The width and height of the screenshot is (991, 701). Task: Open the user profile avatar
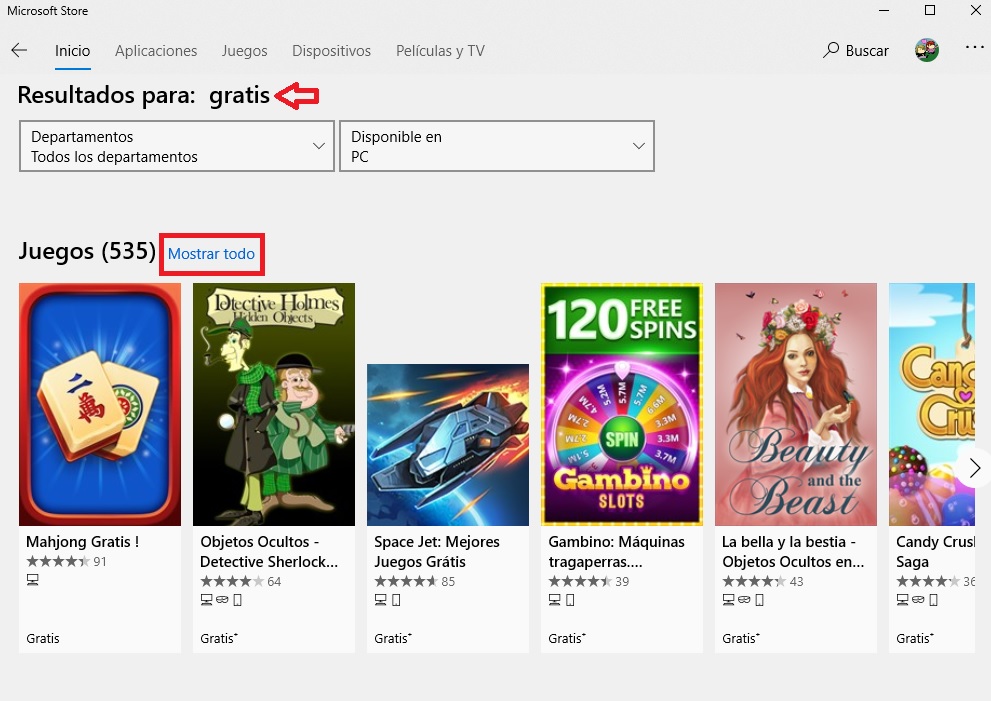pyautogui.click(x=926, y=51)
